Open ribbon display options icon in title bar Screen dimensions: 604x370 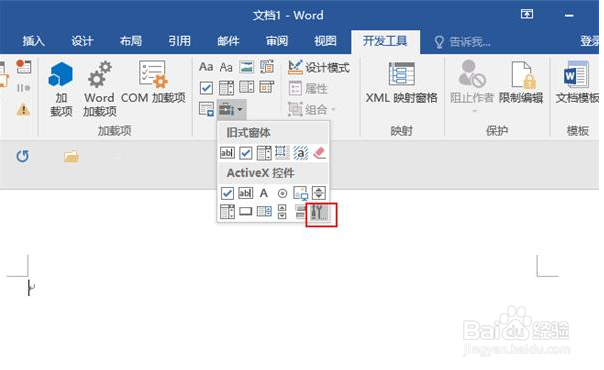point(527,15)
